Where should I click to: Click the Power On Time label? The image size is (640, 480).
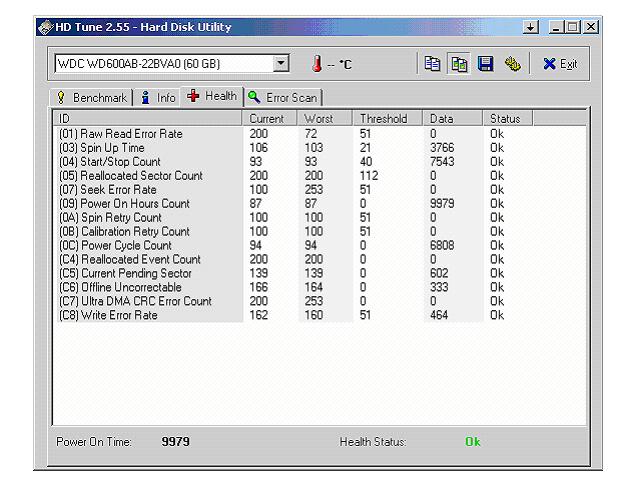tap(94, 442)
